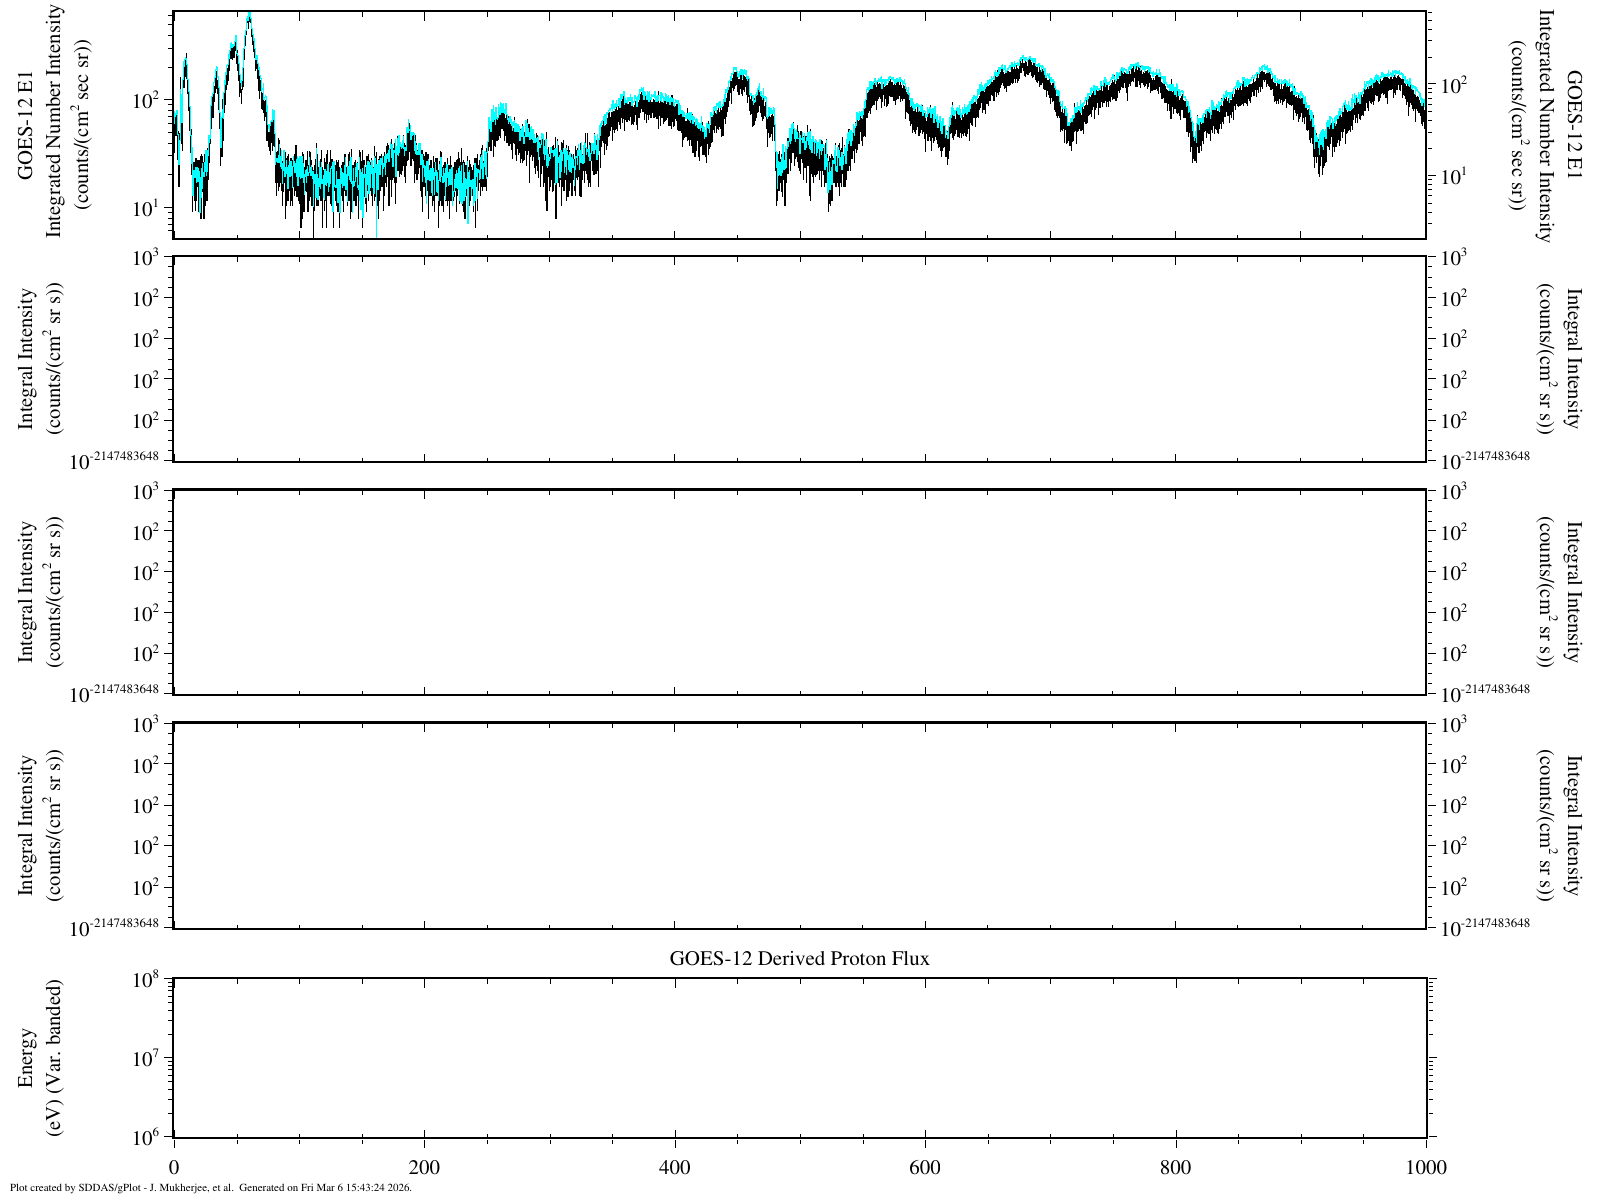This screenshot has width=1600, height=1200.
Task: Click the x-axis tick label 200
Action: tap(424, 1166)
